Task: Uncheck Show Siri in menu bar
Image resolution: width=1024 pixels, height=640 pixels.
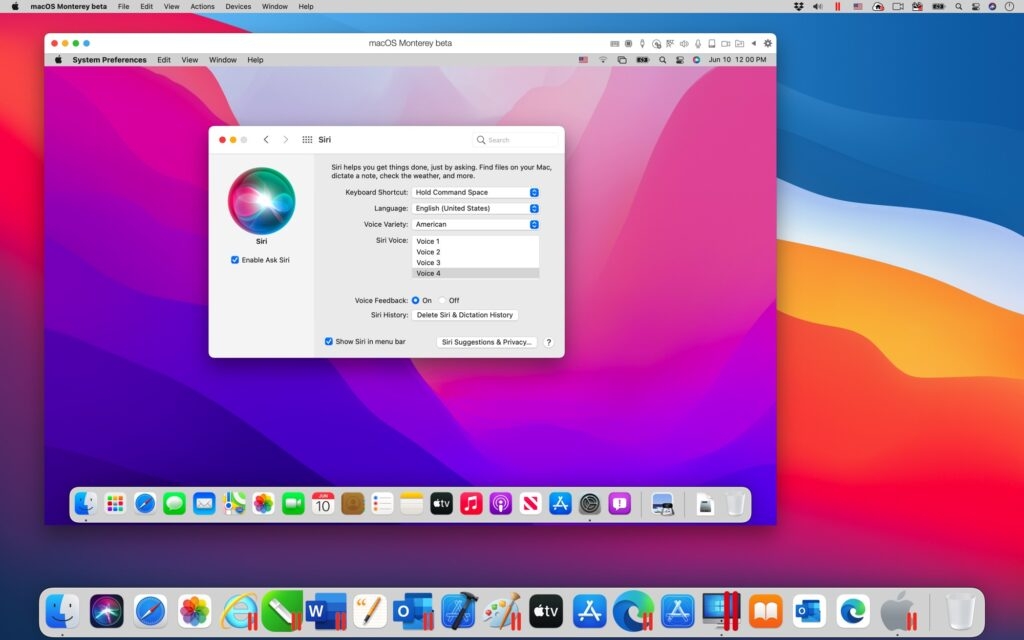Action: [x=329, y=341]
